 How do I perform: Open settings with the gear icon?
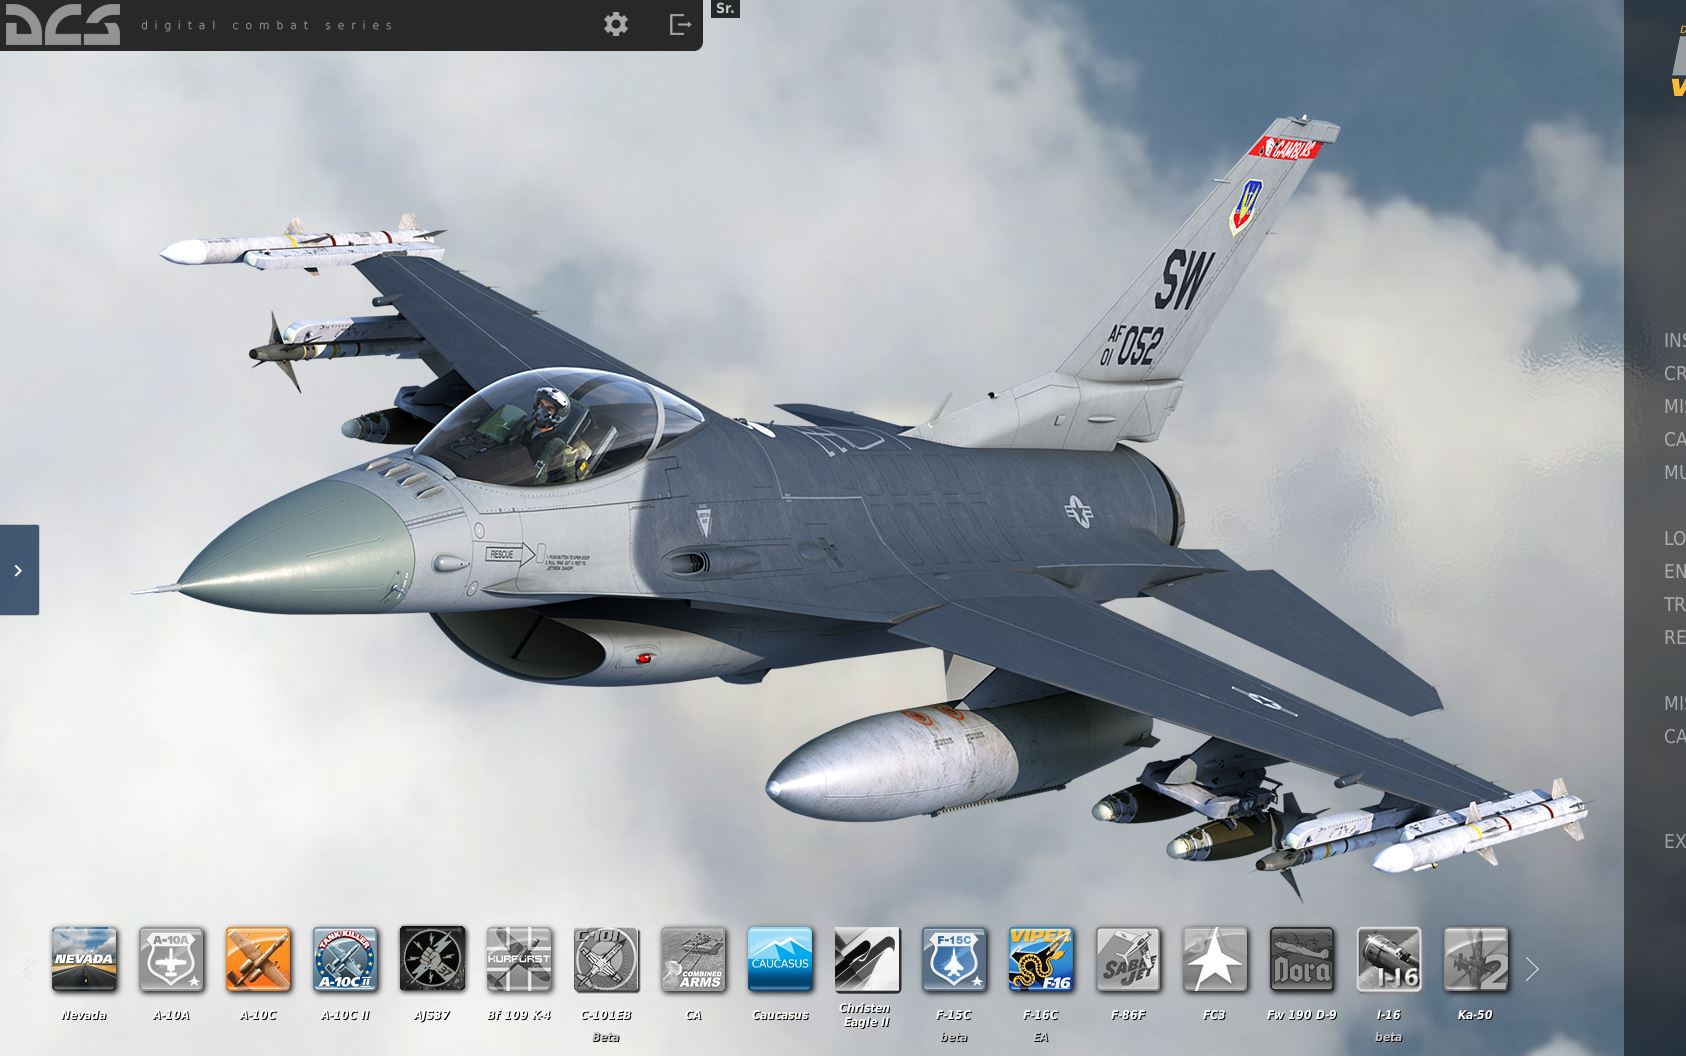[616, 24]
